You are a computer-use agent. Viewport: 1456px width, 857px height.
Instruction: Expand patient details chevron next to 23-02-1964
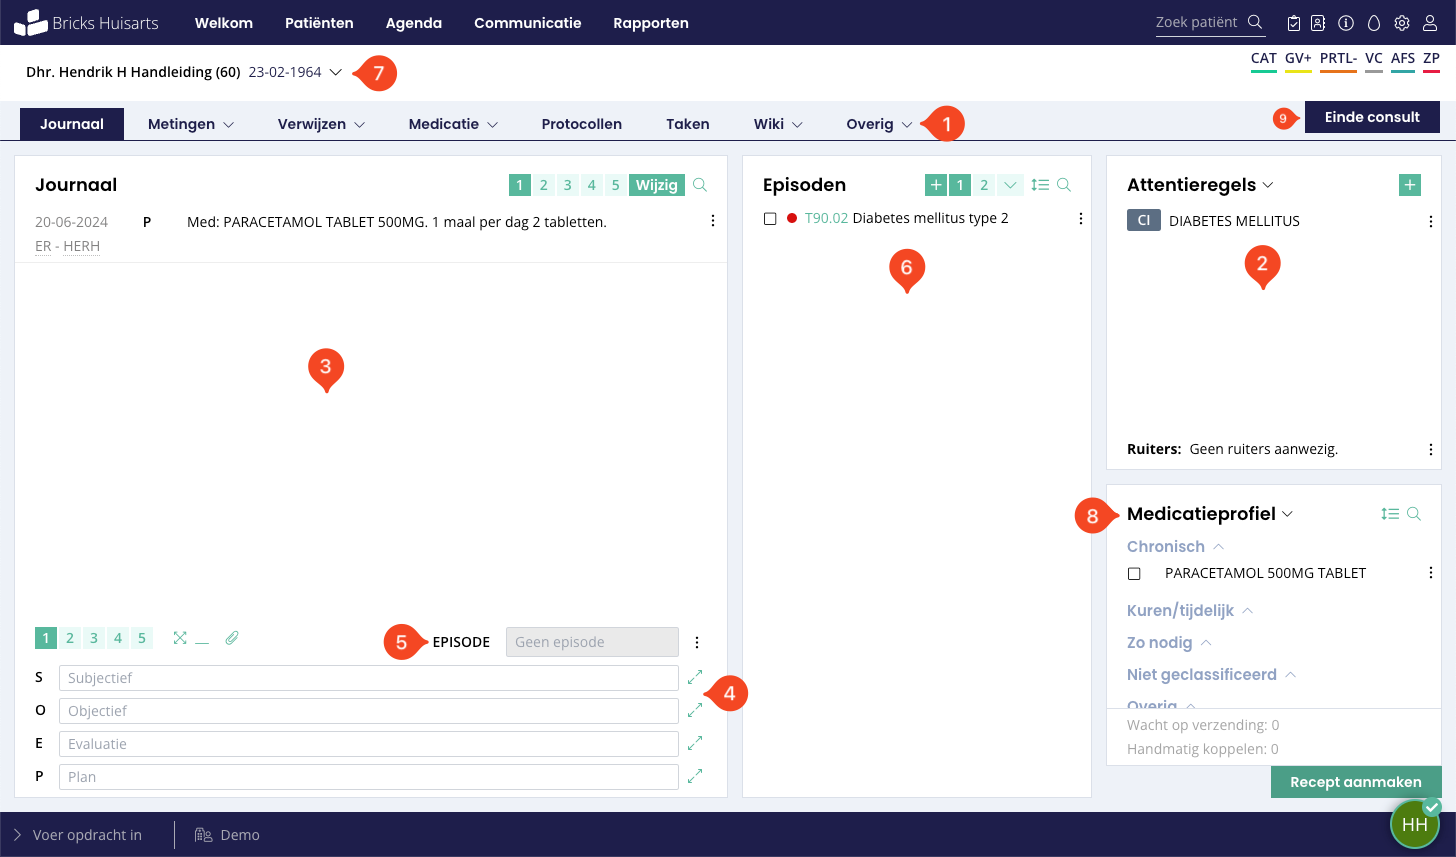coord(336,72)
